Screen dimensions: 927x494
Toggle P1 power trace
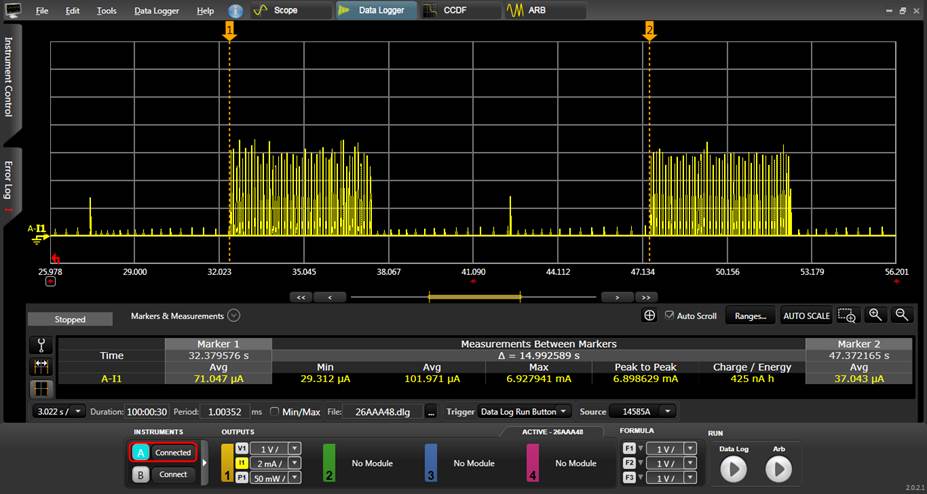pos(242,478)
